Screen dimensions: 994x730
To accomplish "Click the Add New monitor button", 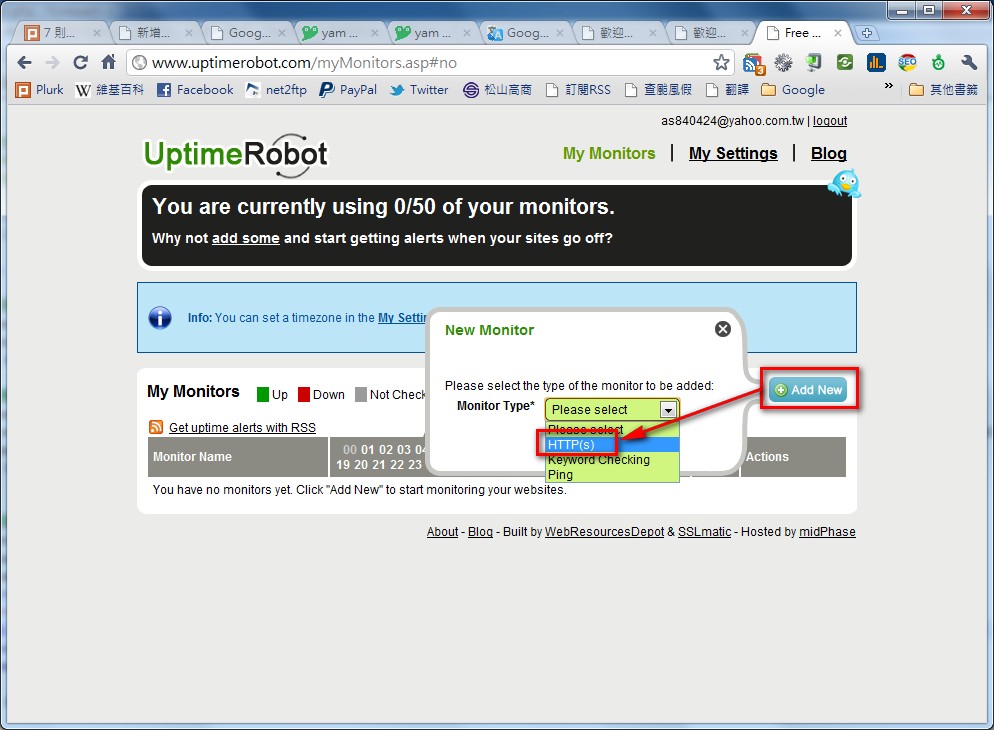I will [809, 390].
